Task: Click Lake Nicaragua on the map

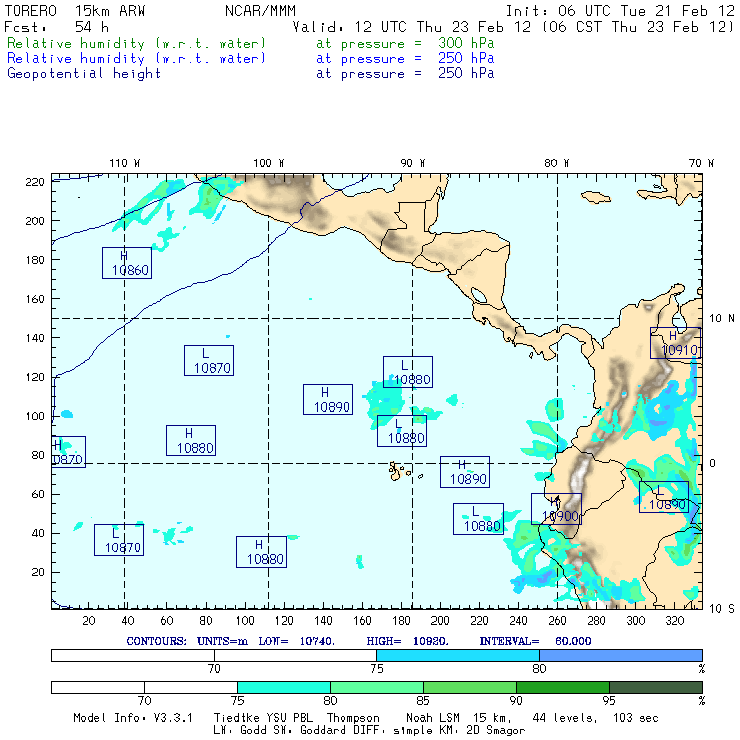Action: 479,295
